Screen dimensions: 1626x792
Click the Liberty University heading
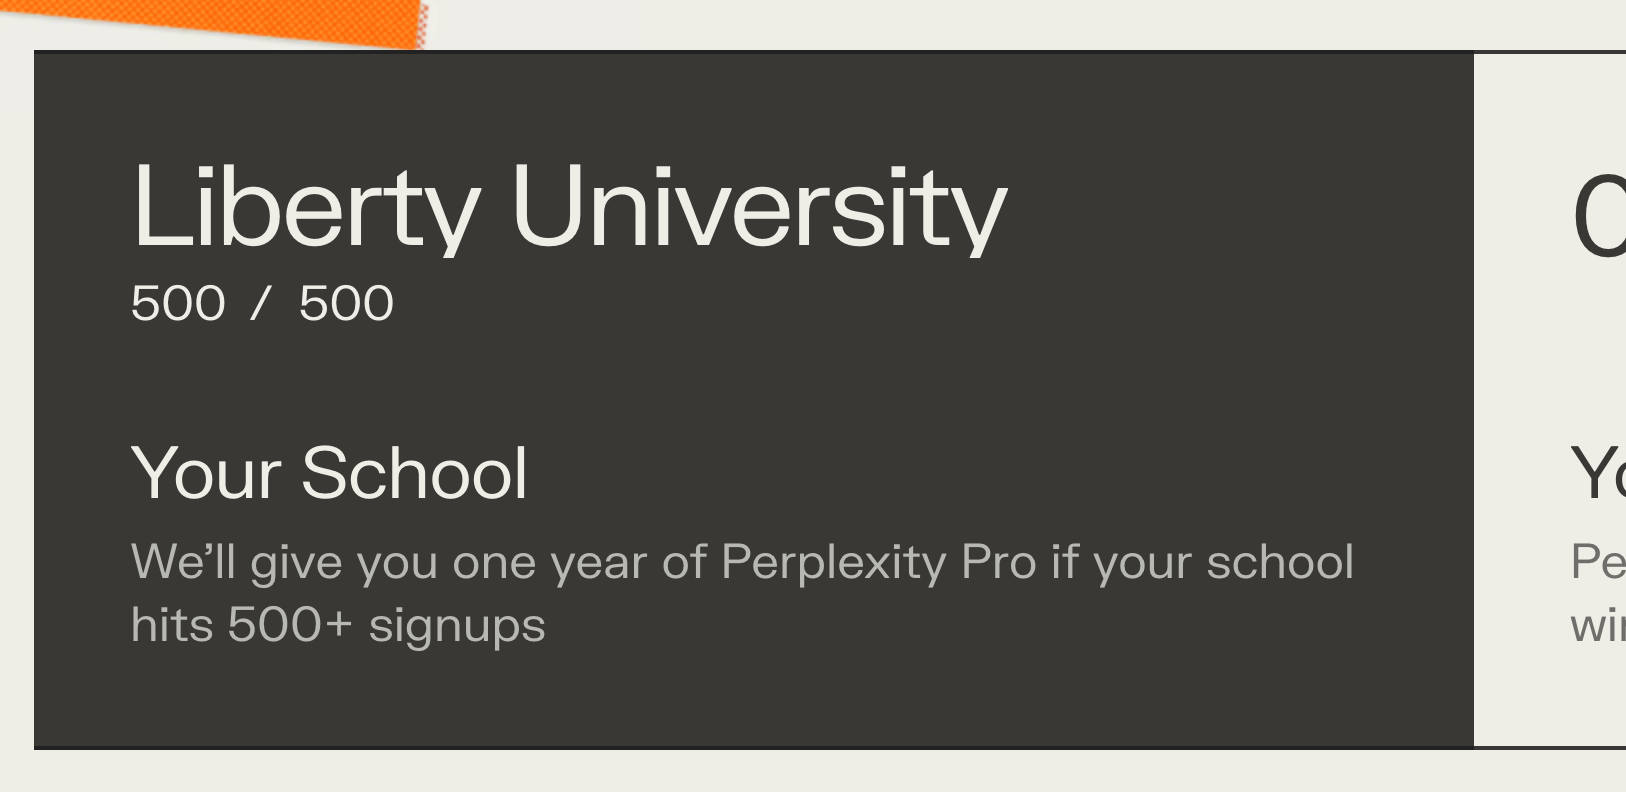(569, 208)
